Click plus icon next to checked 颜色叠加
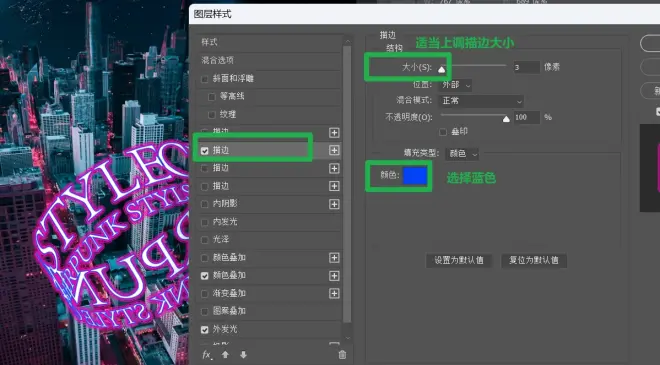This screenshot has width=660, height=365. coord(334,276)
